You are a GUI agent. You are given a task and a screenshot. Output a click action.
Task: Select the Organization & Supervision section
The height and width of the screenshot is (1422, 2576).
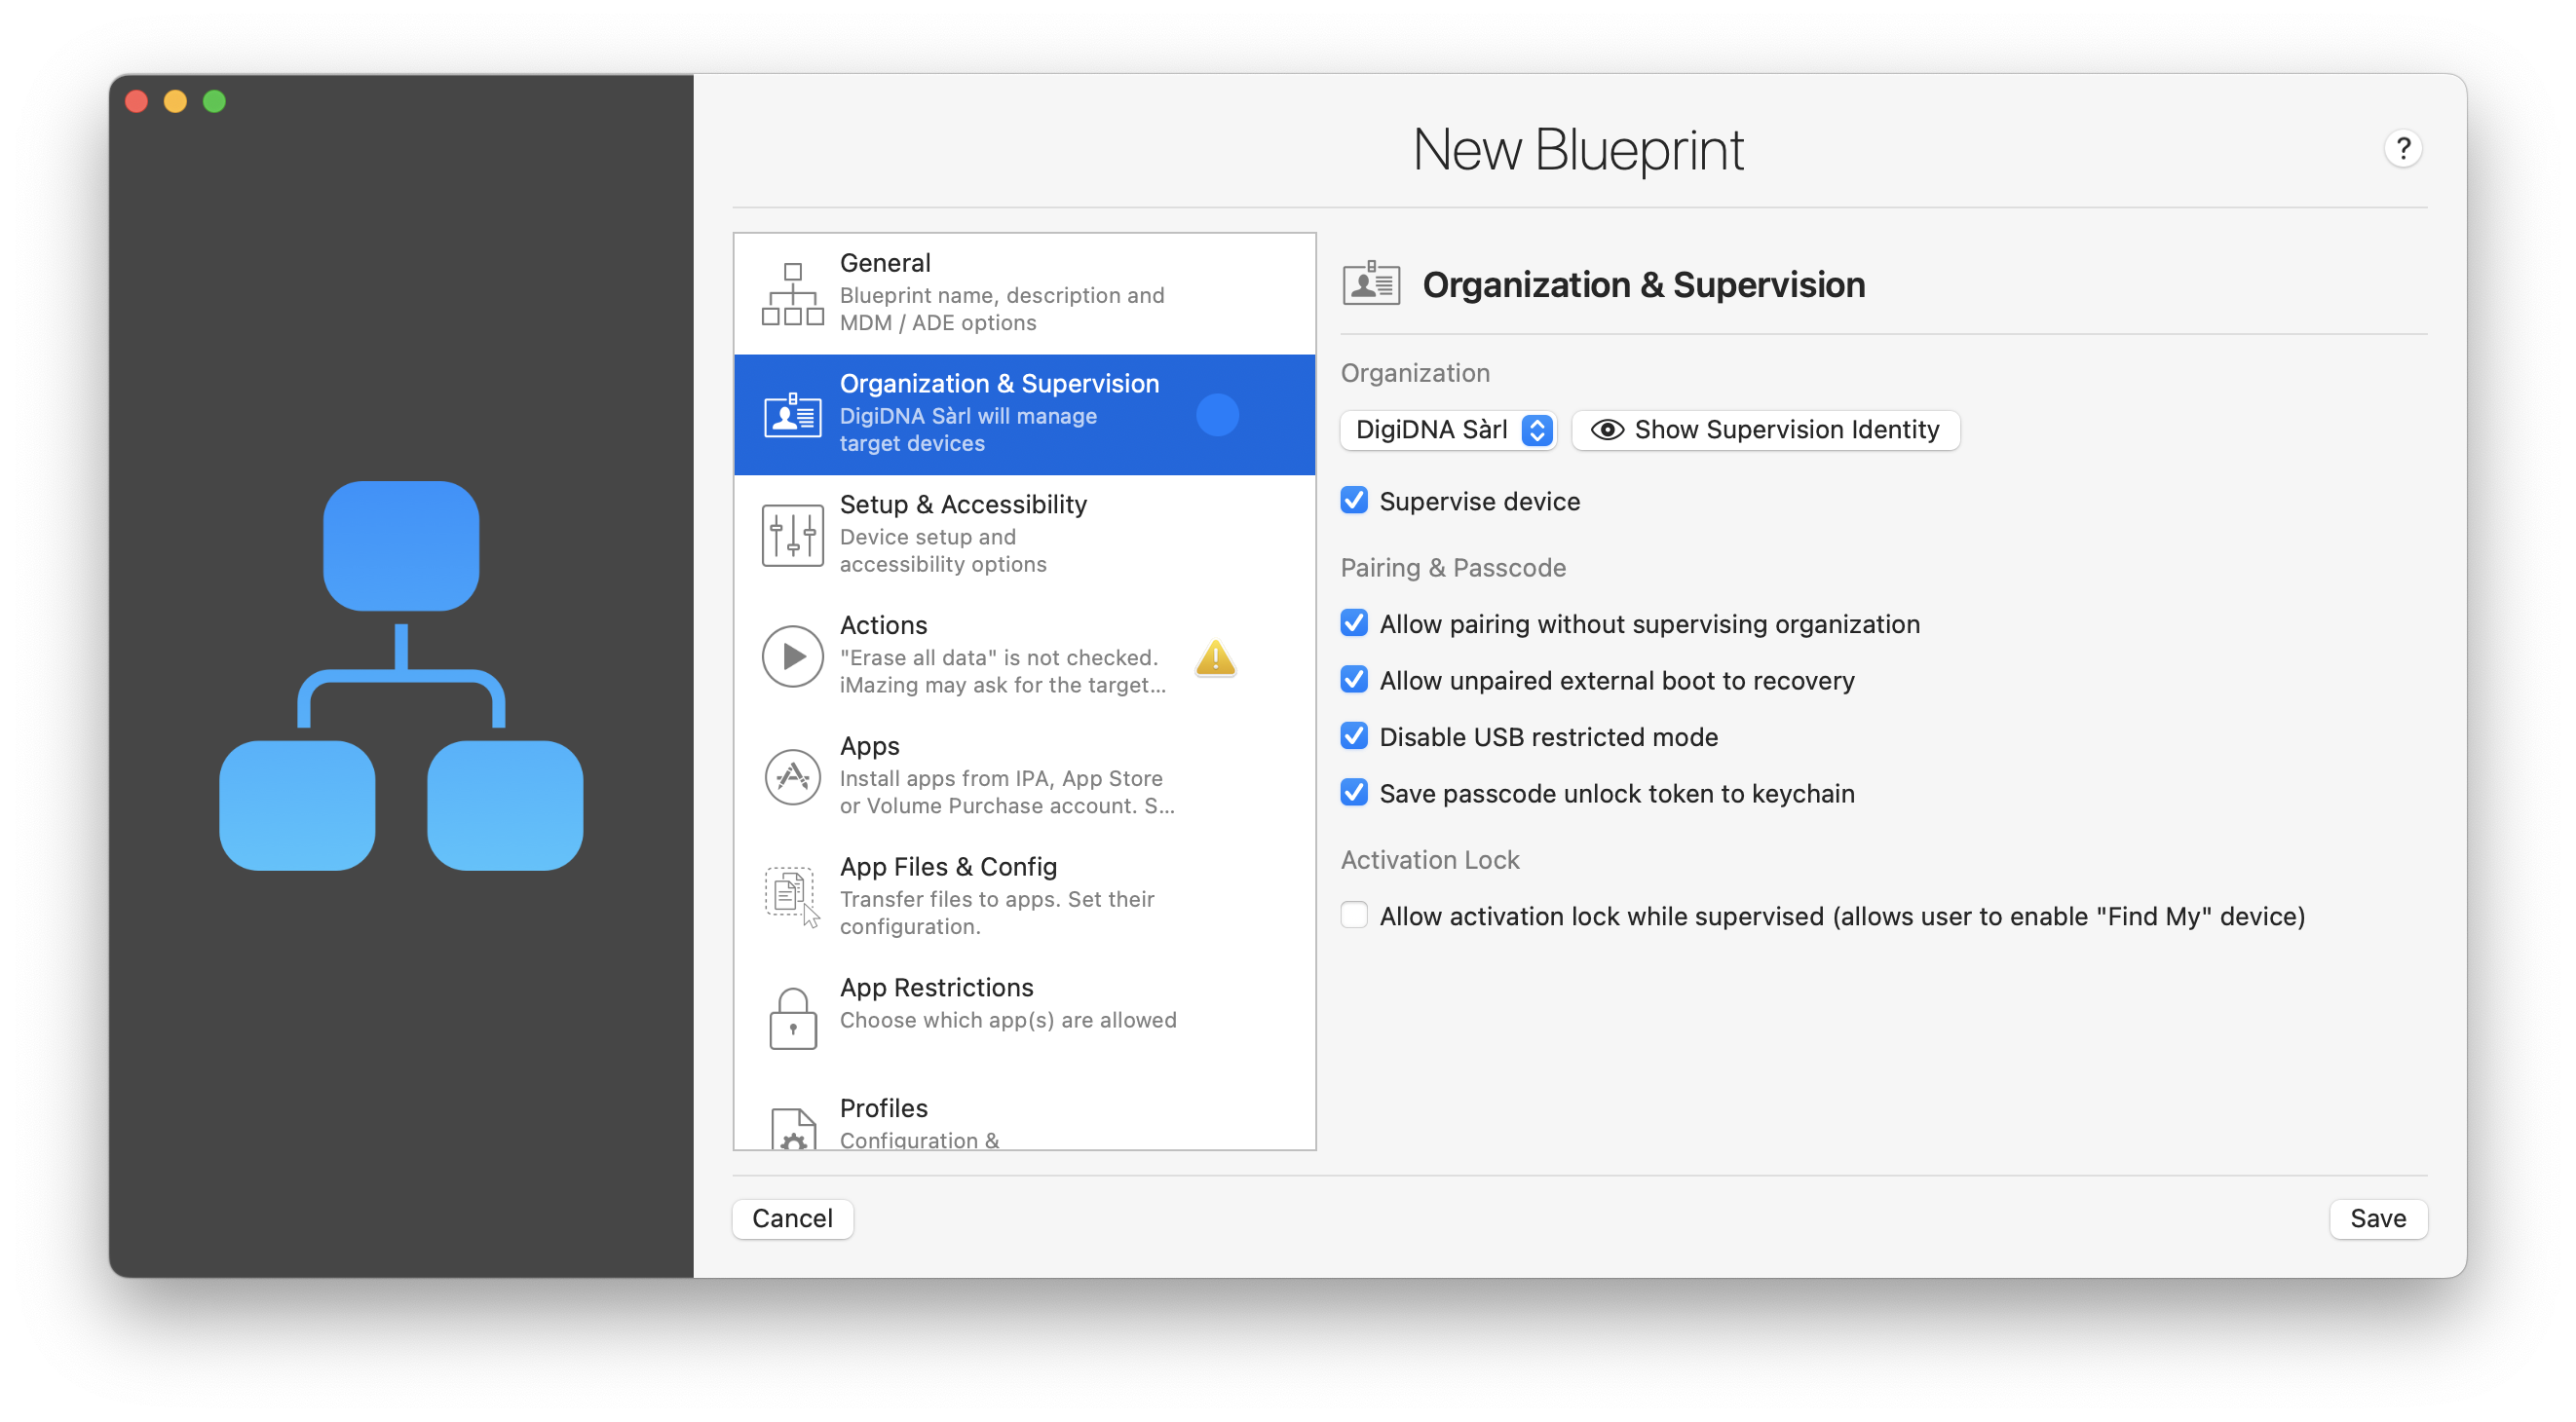pyautogui.click(x=1024, y=414)
